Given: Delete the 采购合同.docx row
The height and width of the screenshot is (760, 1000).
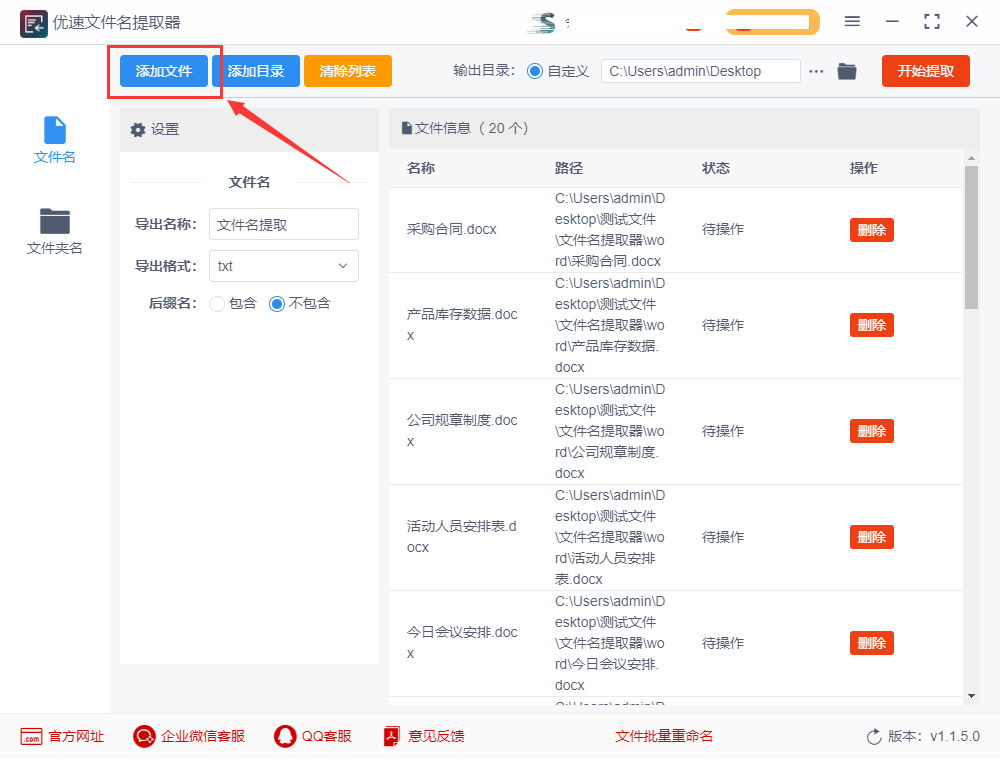Looking at the screenshot, I should [x=872, y=230].
